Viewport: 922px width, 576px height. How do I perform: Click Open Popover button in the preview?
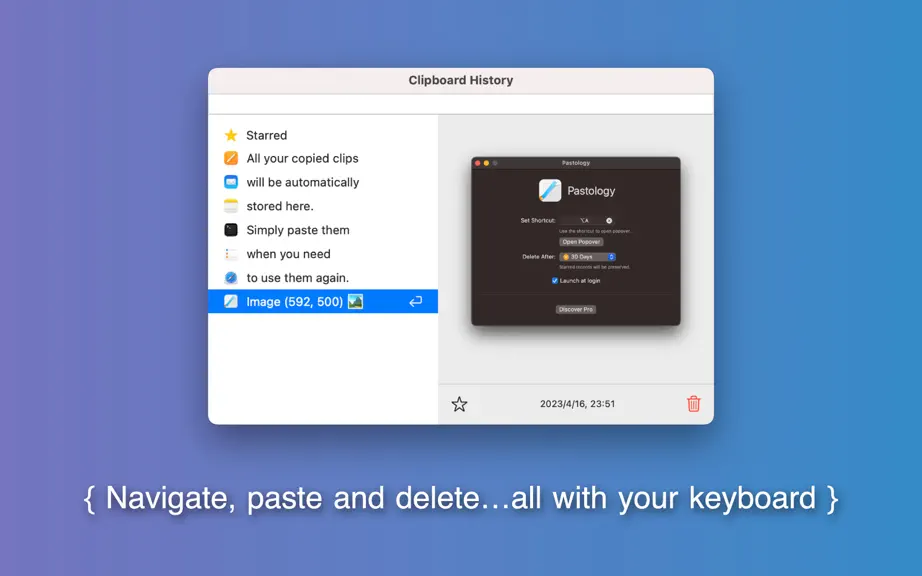tap(581, 242)
